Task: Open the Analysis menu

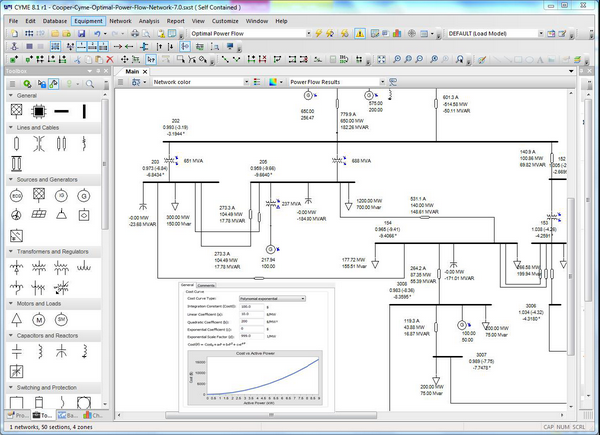Action: 148,20
